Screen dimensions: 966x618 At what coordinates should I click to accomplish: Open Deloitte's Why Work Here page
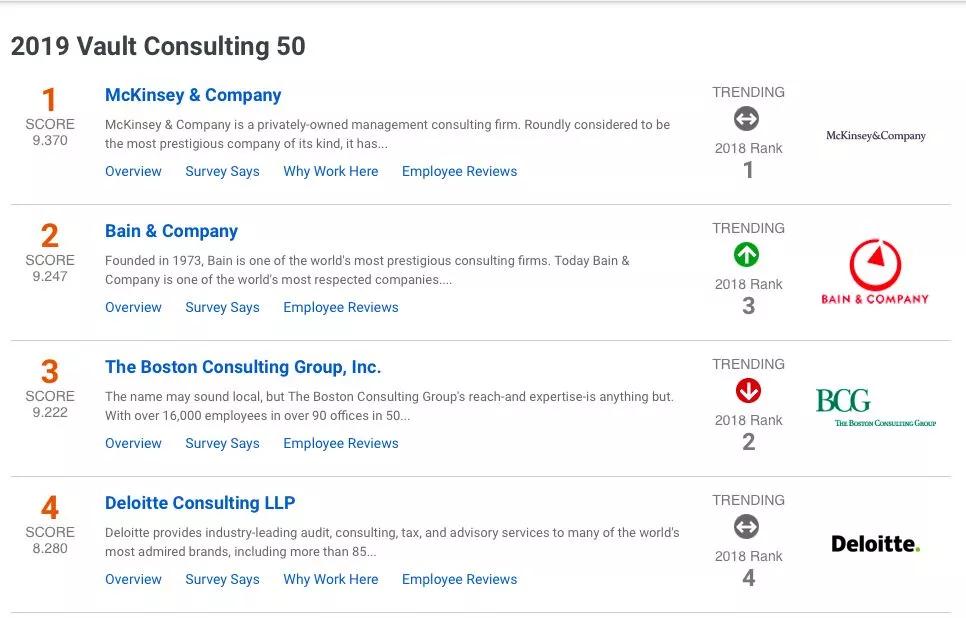pos(330,579)
